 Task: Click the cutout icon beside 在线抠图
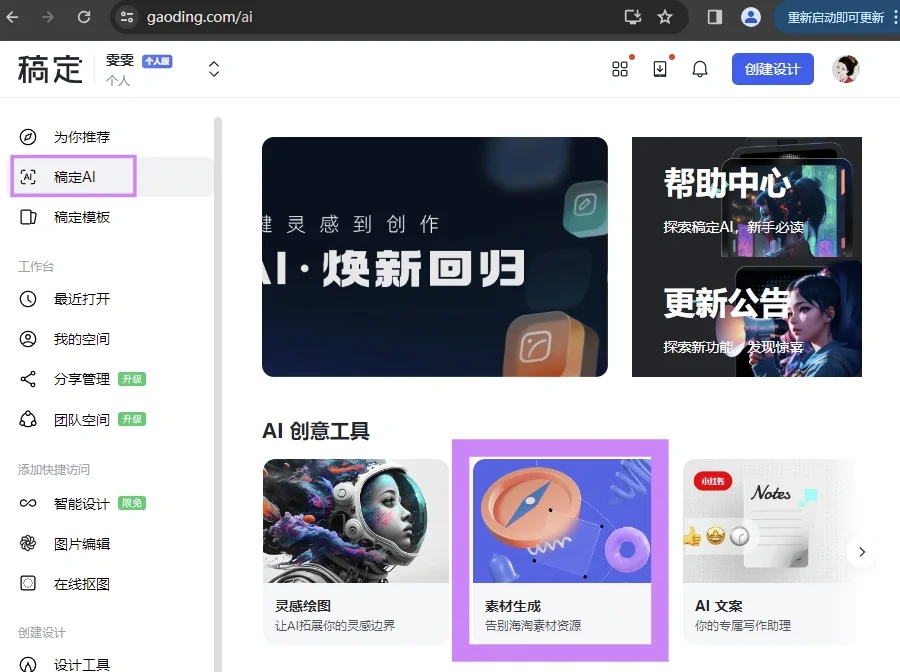point(28,584)
